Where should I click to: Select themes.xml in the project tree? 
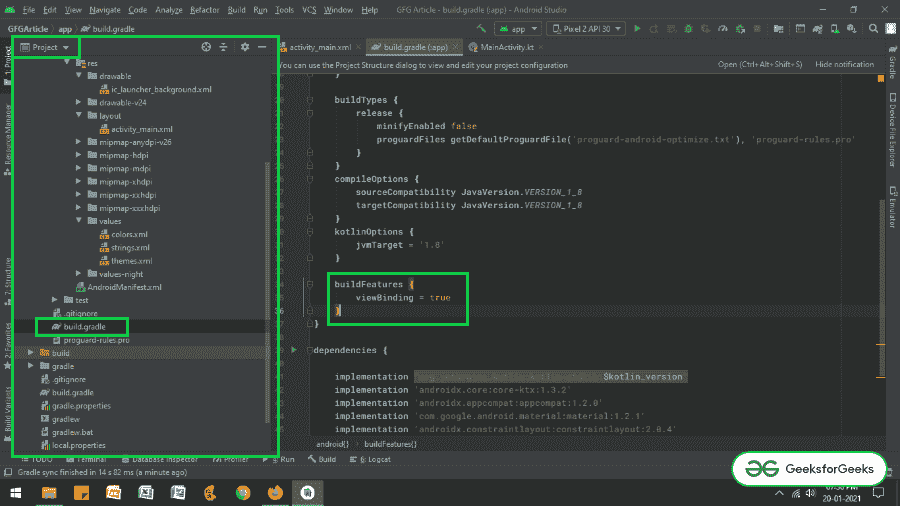point(126,260)
